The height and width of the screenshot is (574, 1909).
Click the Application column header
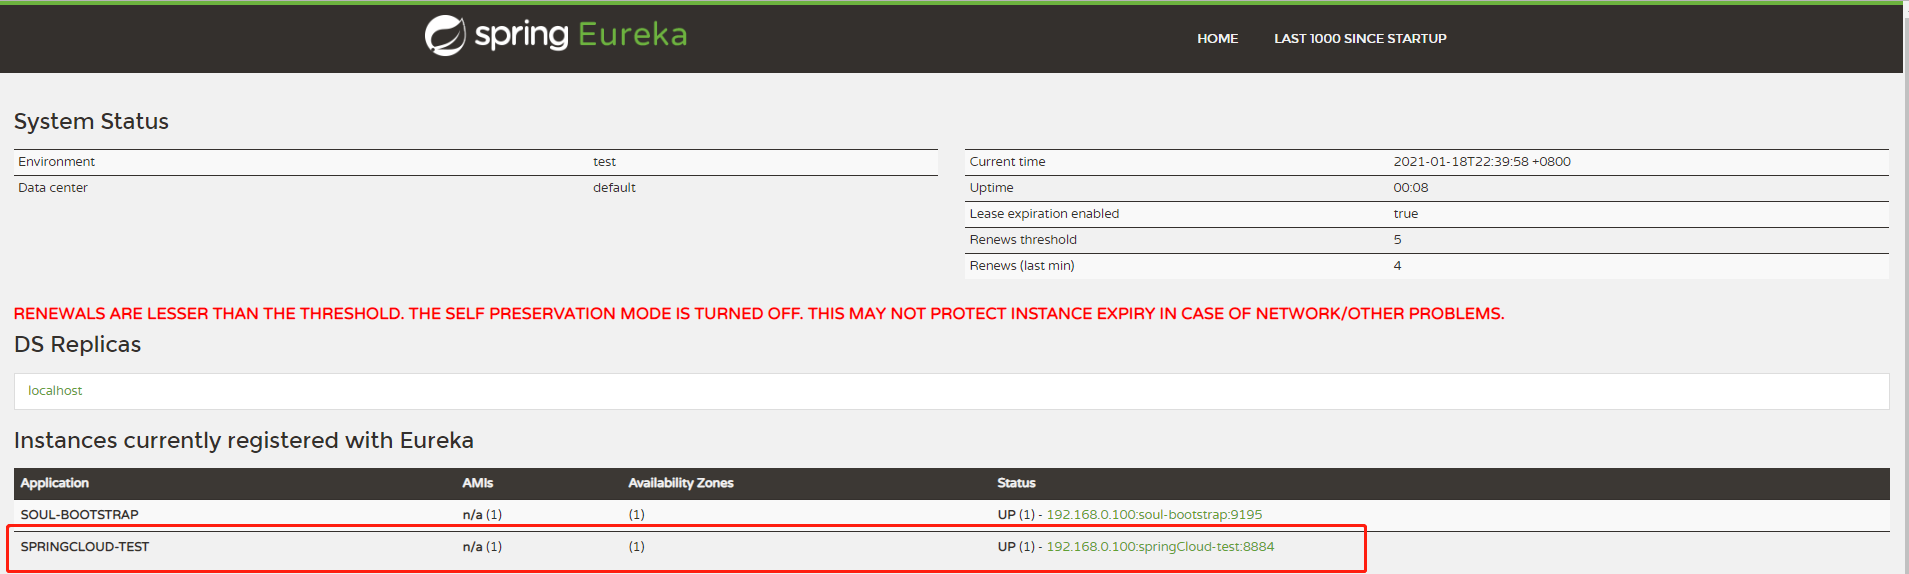tap(55, 483)
